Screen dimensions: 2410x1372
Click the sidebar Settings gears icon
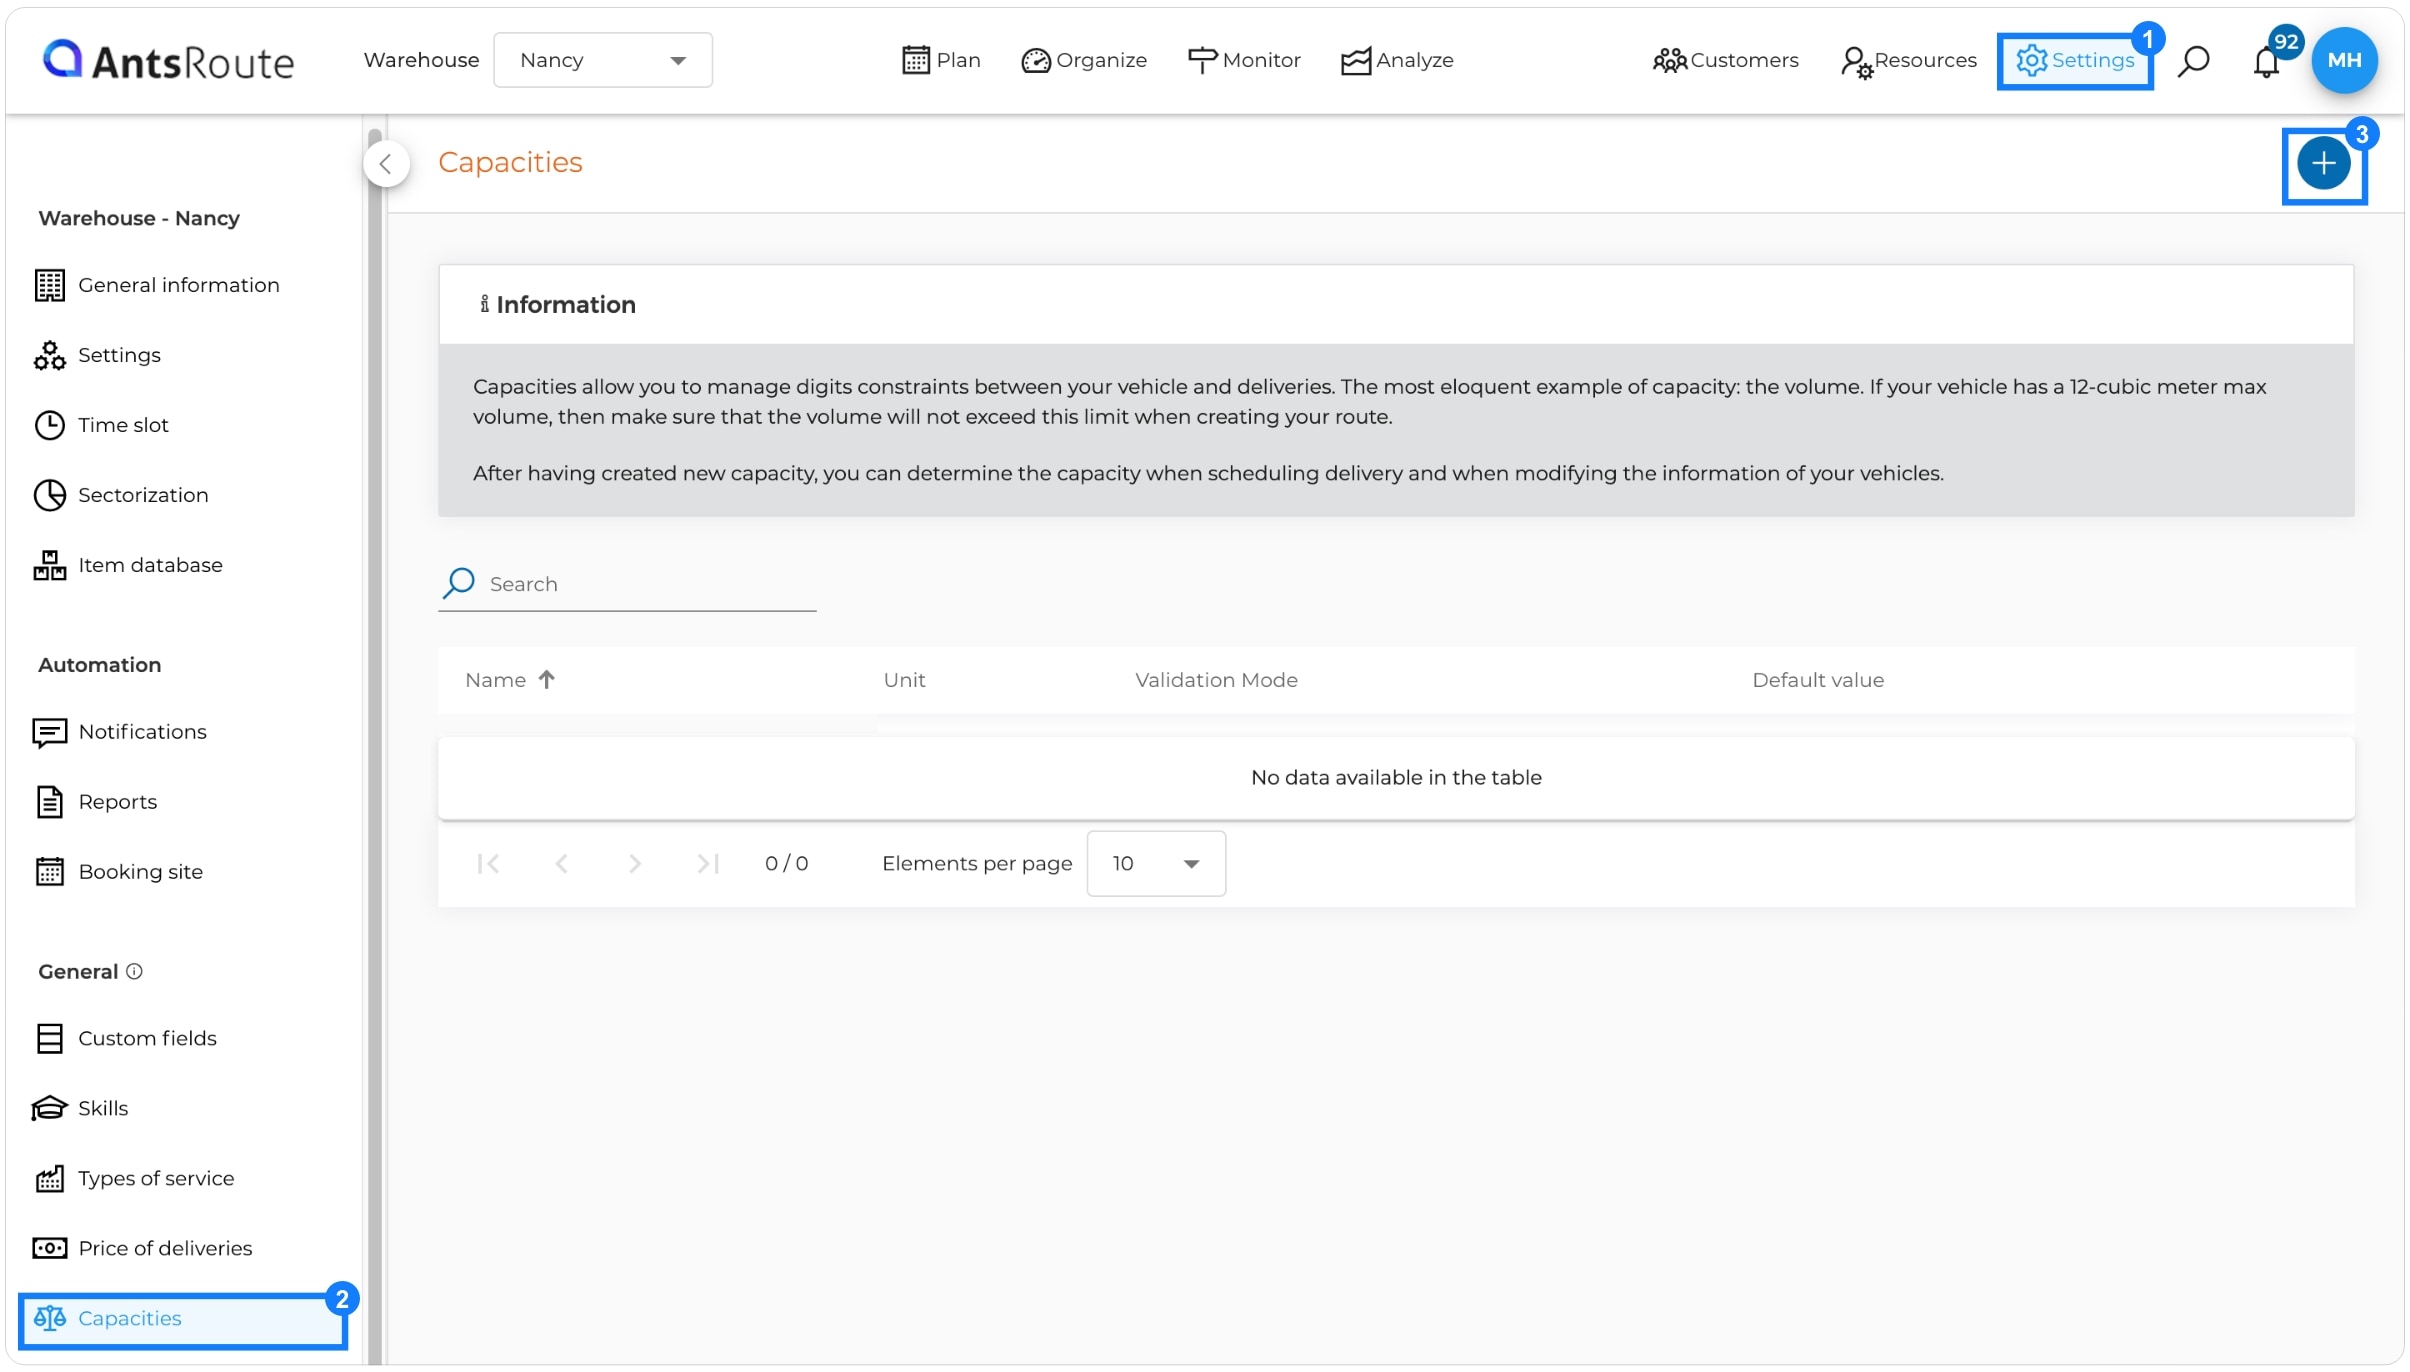[50, 355]
